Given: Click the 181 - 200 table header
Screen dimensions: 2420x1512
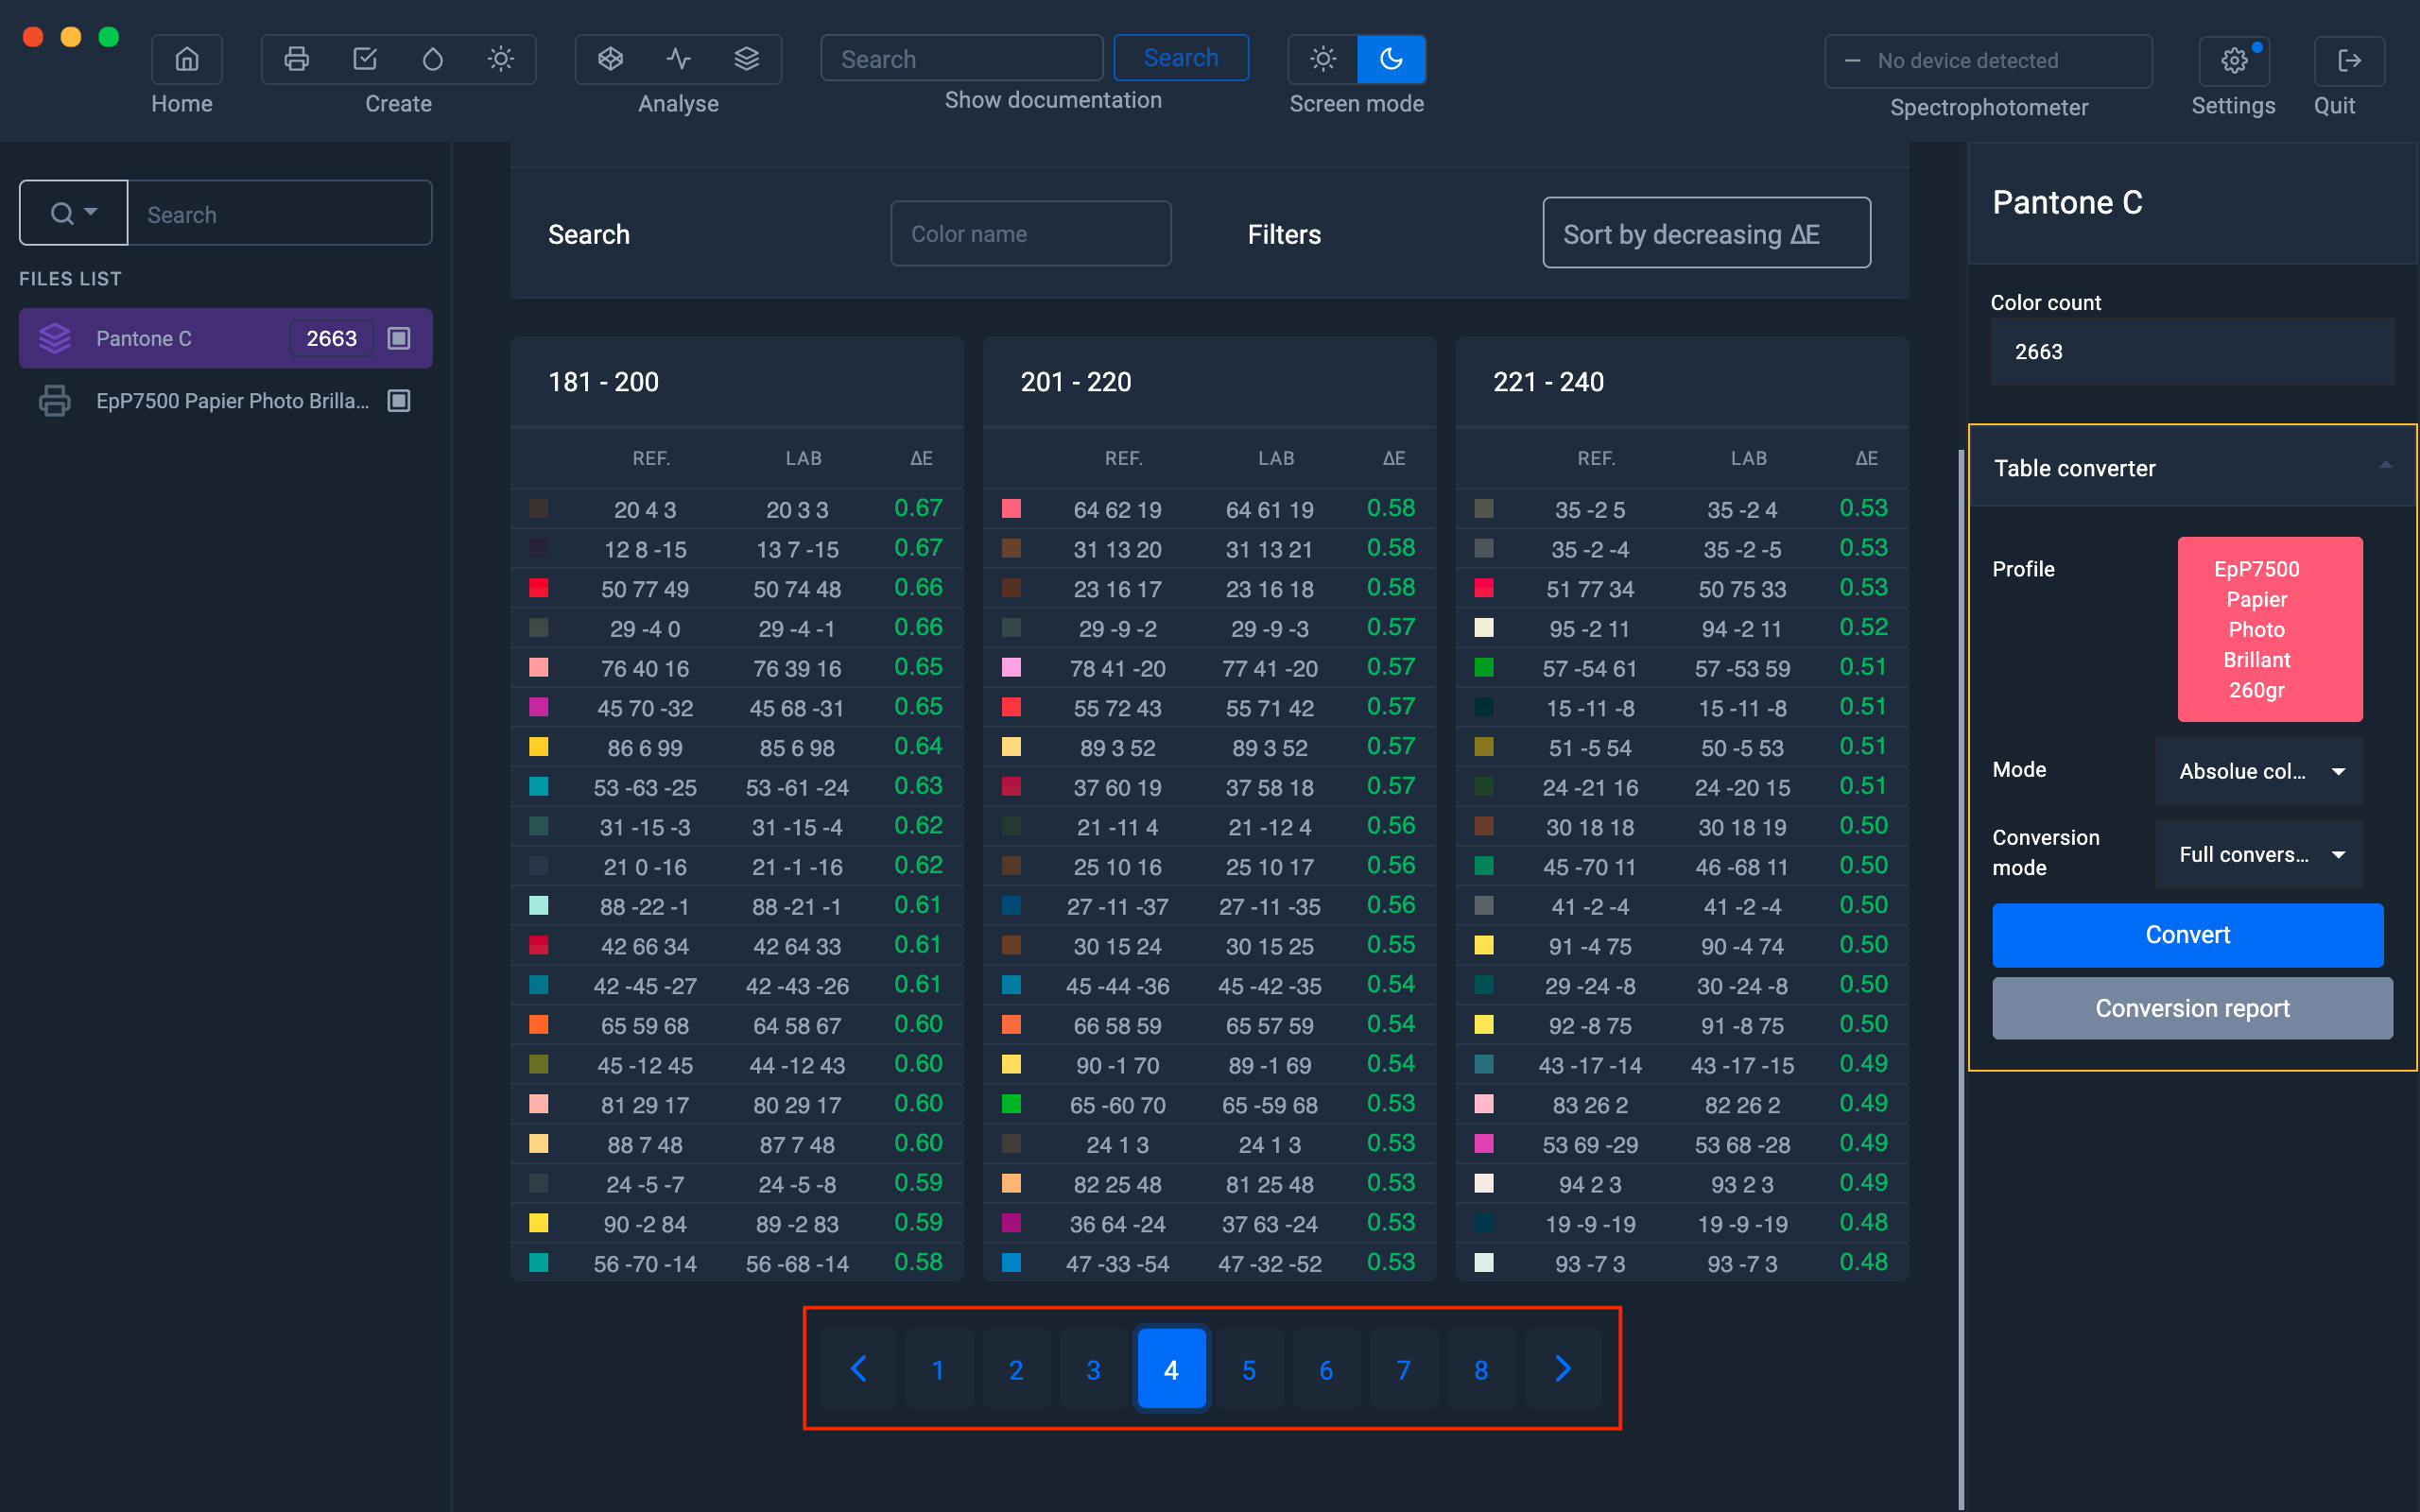Looking at the screenshot, I should coord(737,382).
